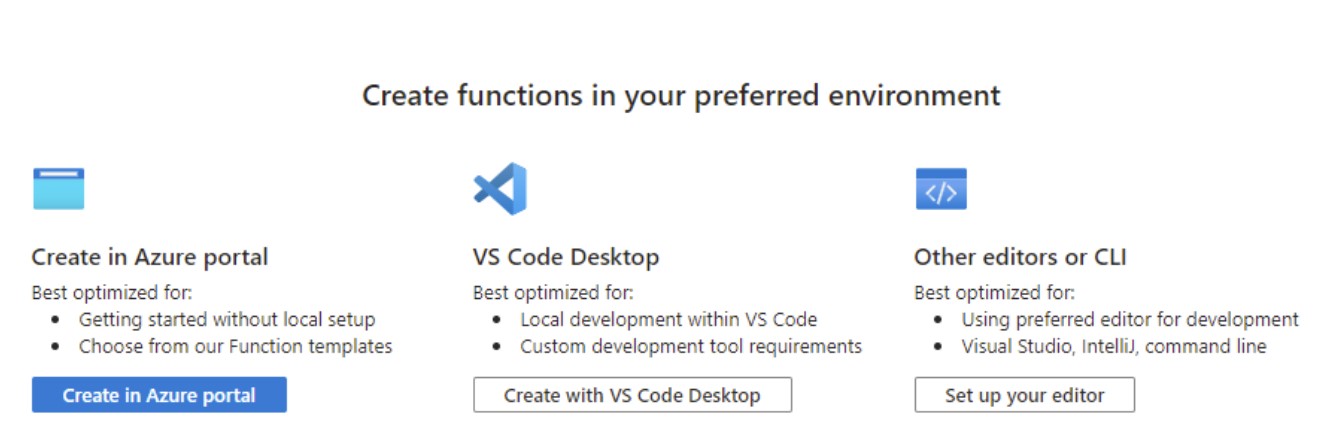Click 'Getting started without local setup' bullet text

click(227, 320)
